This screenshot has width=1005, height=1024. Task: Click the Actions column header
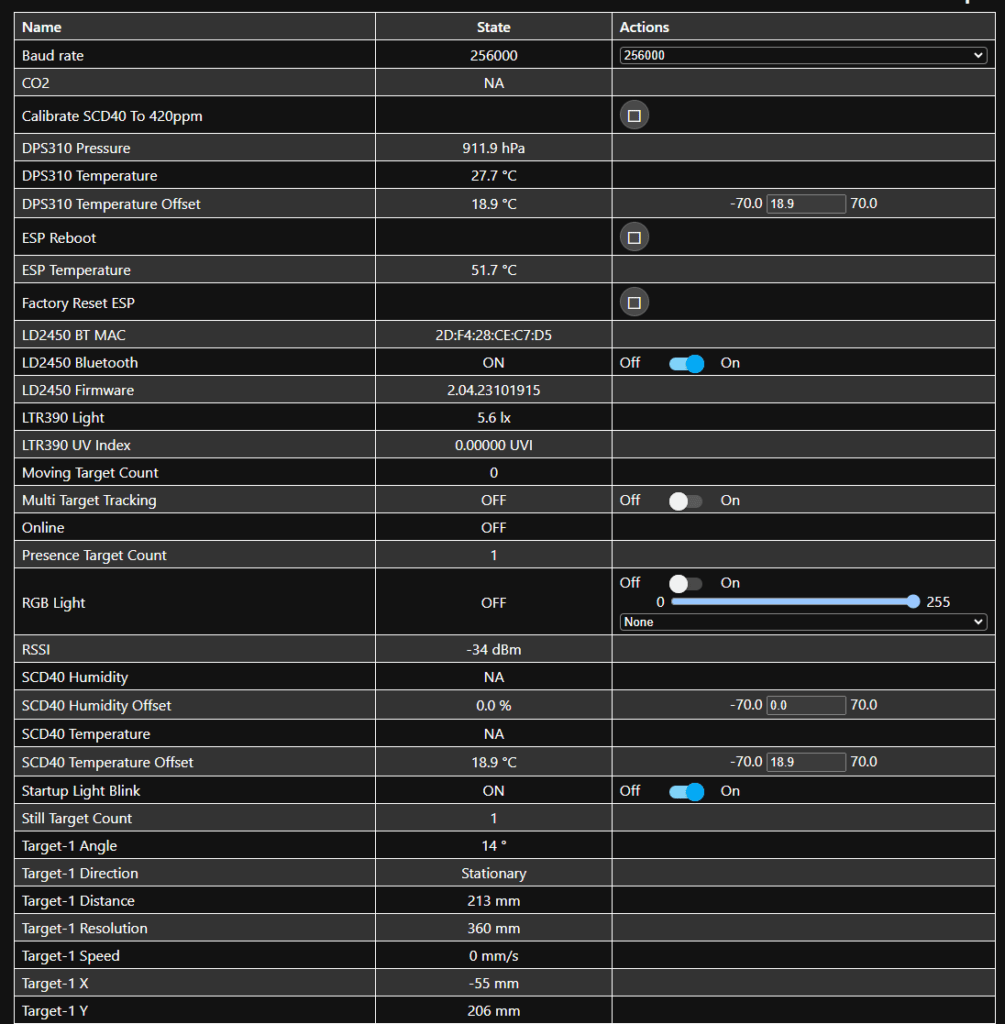[644, 27]
